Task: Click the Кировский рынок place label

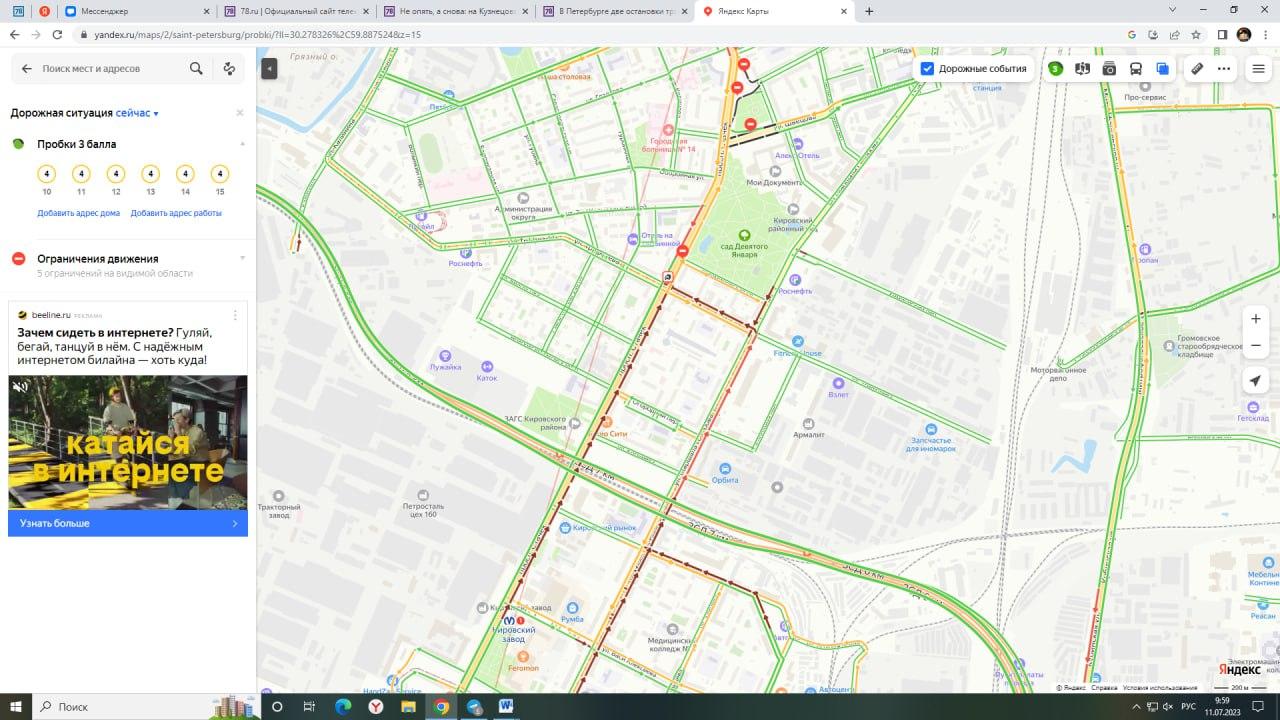Action: [x=604, y=527]
